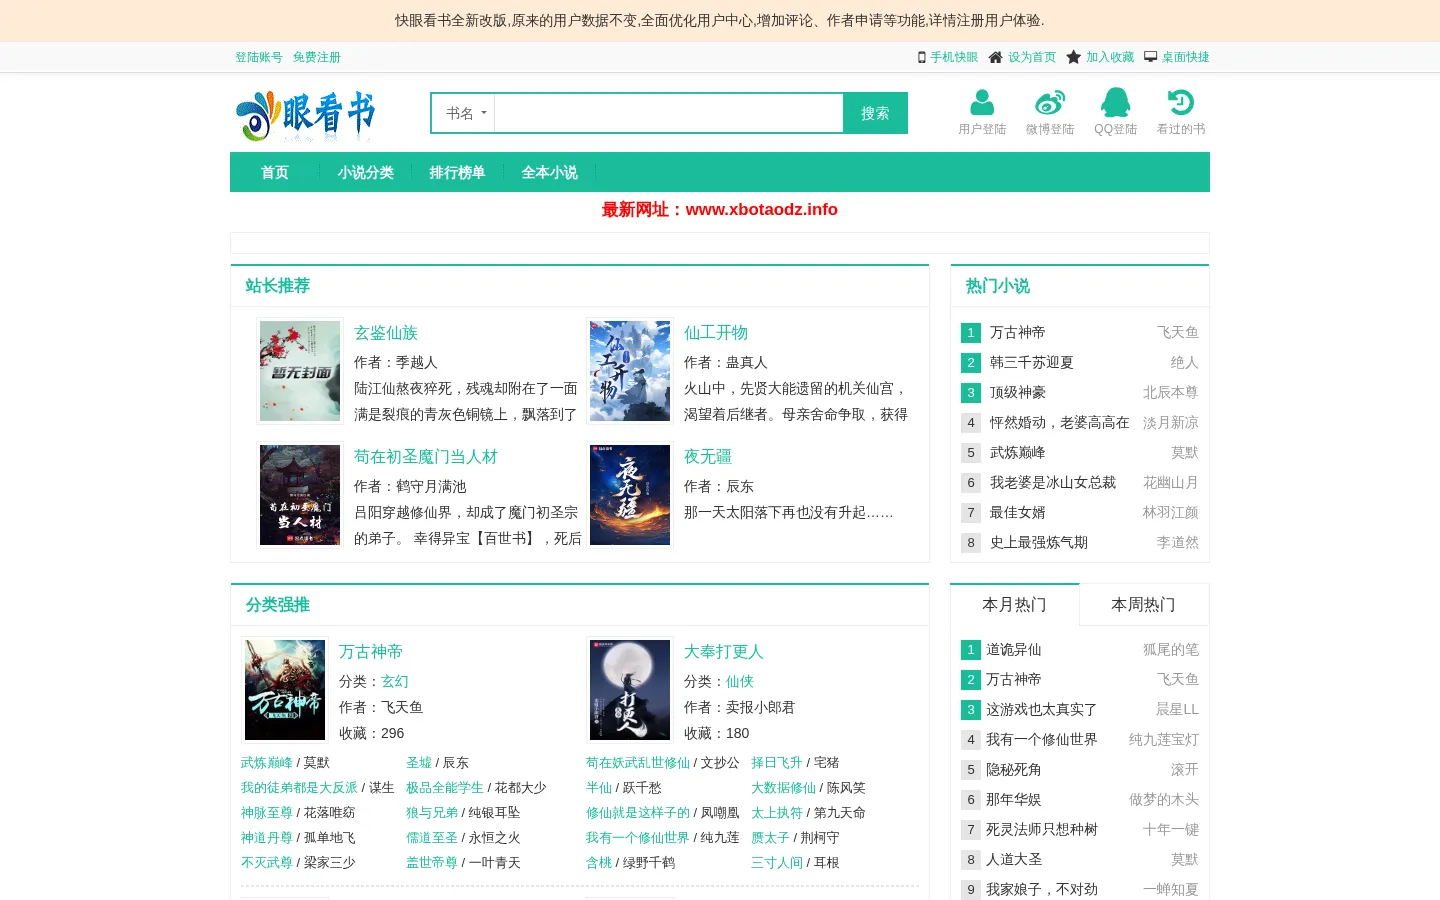Image resolution: width=1440 pixels, height=900 pixels.
Task: Click the 设为首页 link text
Action: pyautogui.click(x=1032, y=57)
